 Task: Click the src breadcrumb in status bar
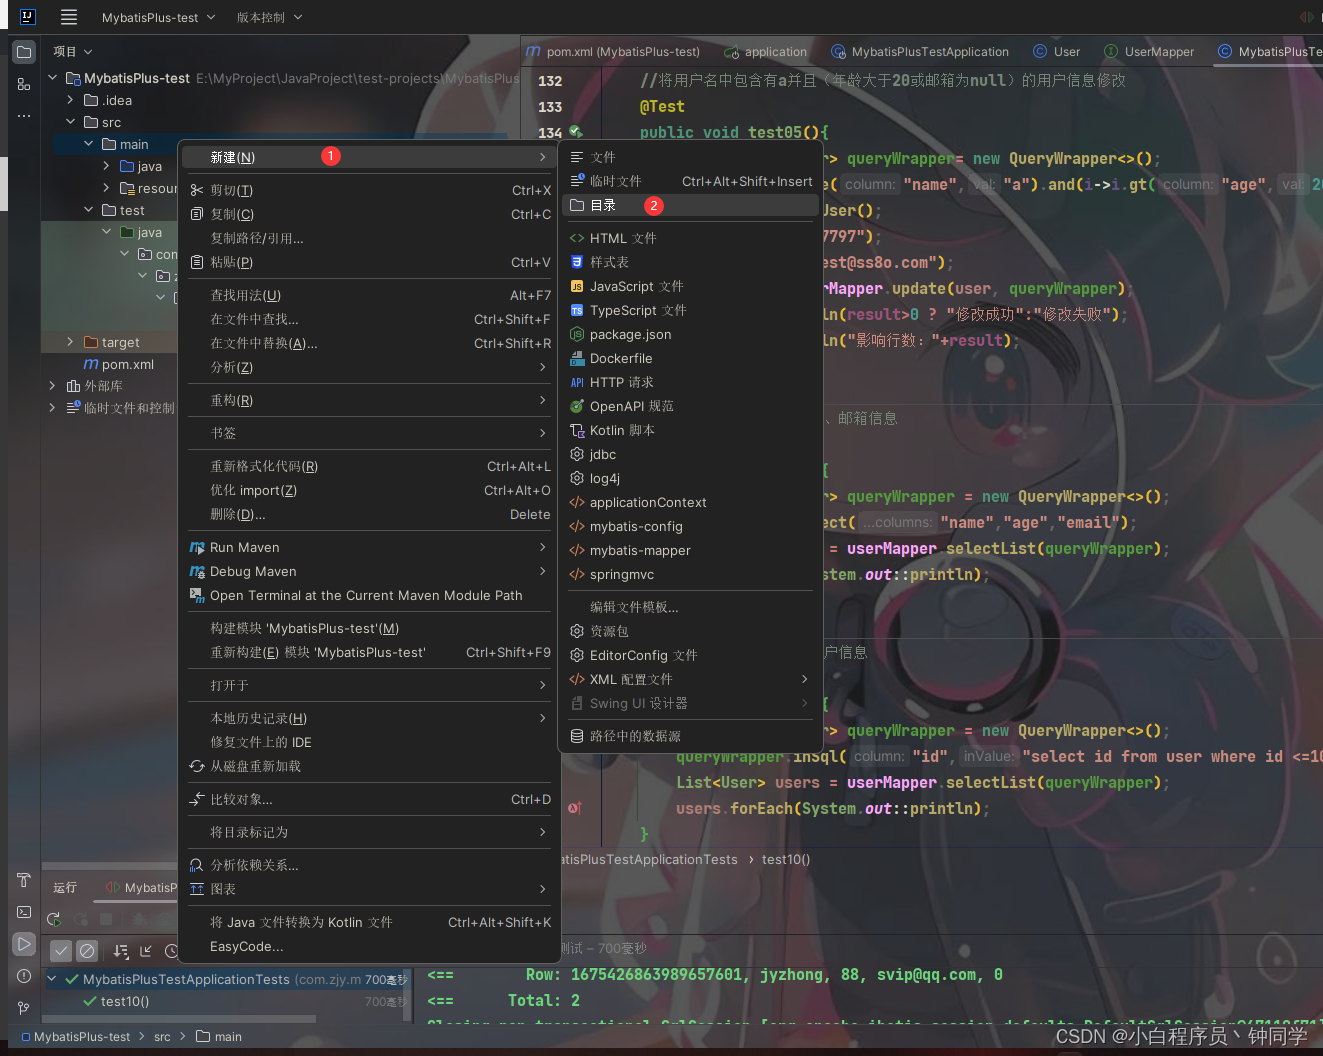(x=162, y=1037)
